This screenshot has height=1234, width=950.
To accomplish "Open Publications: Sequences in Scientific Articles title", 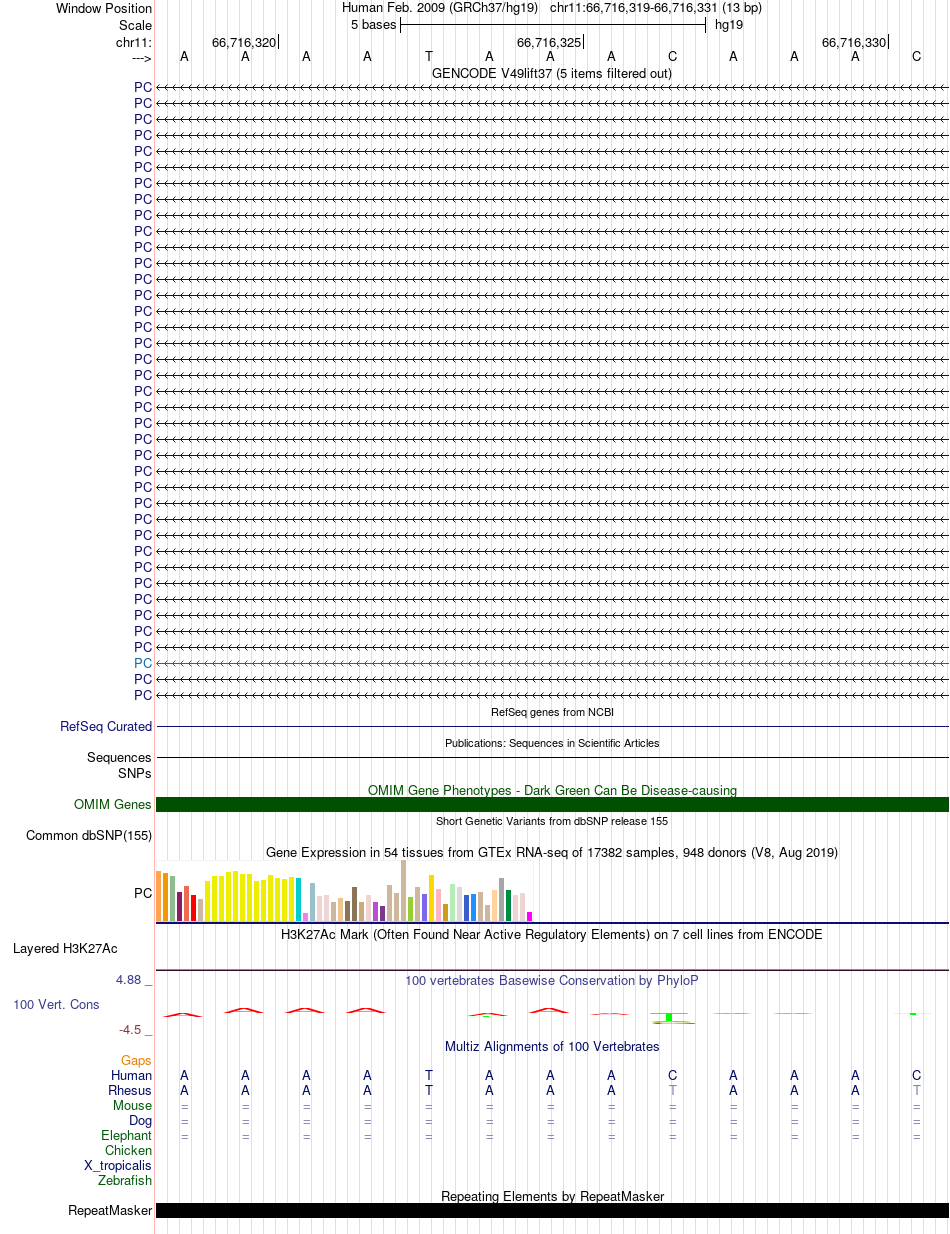I will (552, 743).
